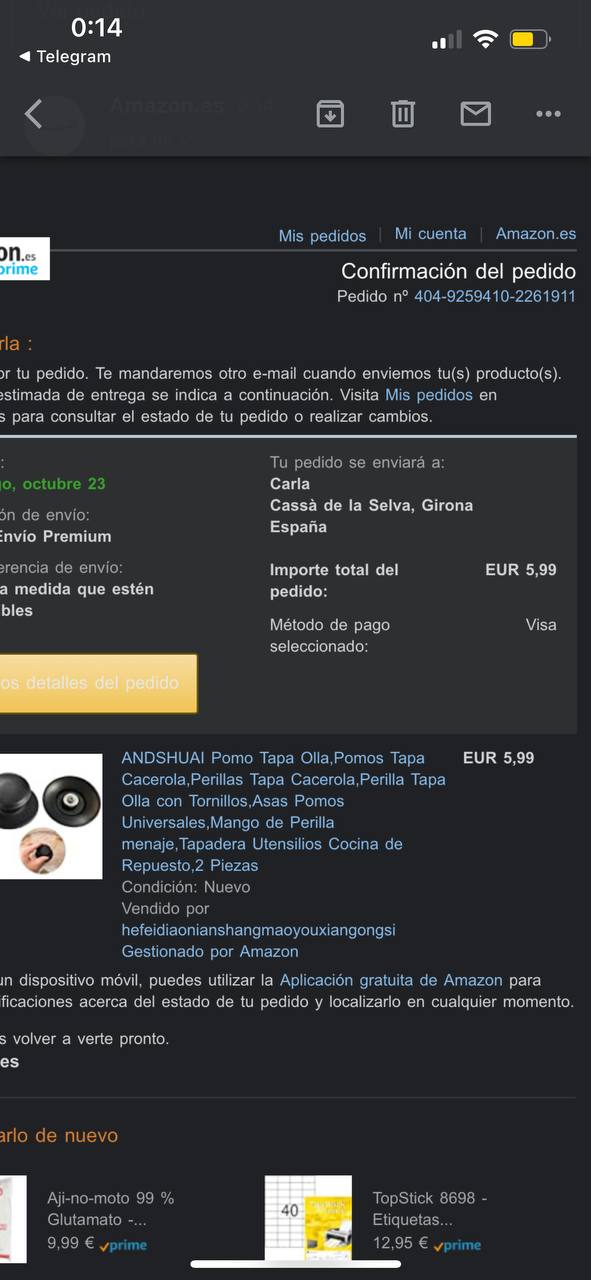Open the ANDSHUAI Pomo Tapa Olla product title
This screenshot has height=1280, width=591.
point(284,812)
